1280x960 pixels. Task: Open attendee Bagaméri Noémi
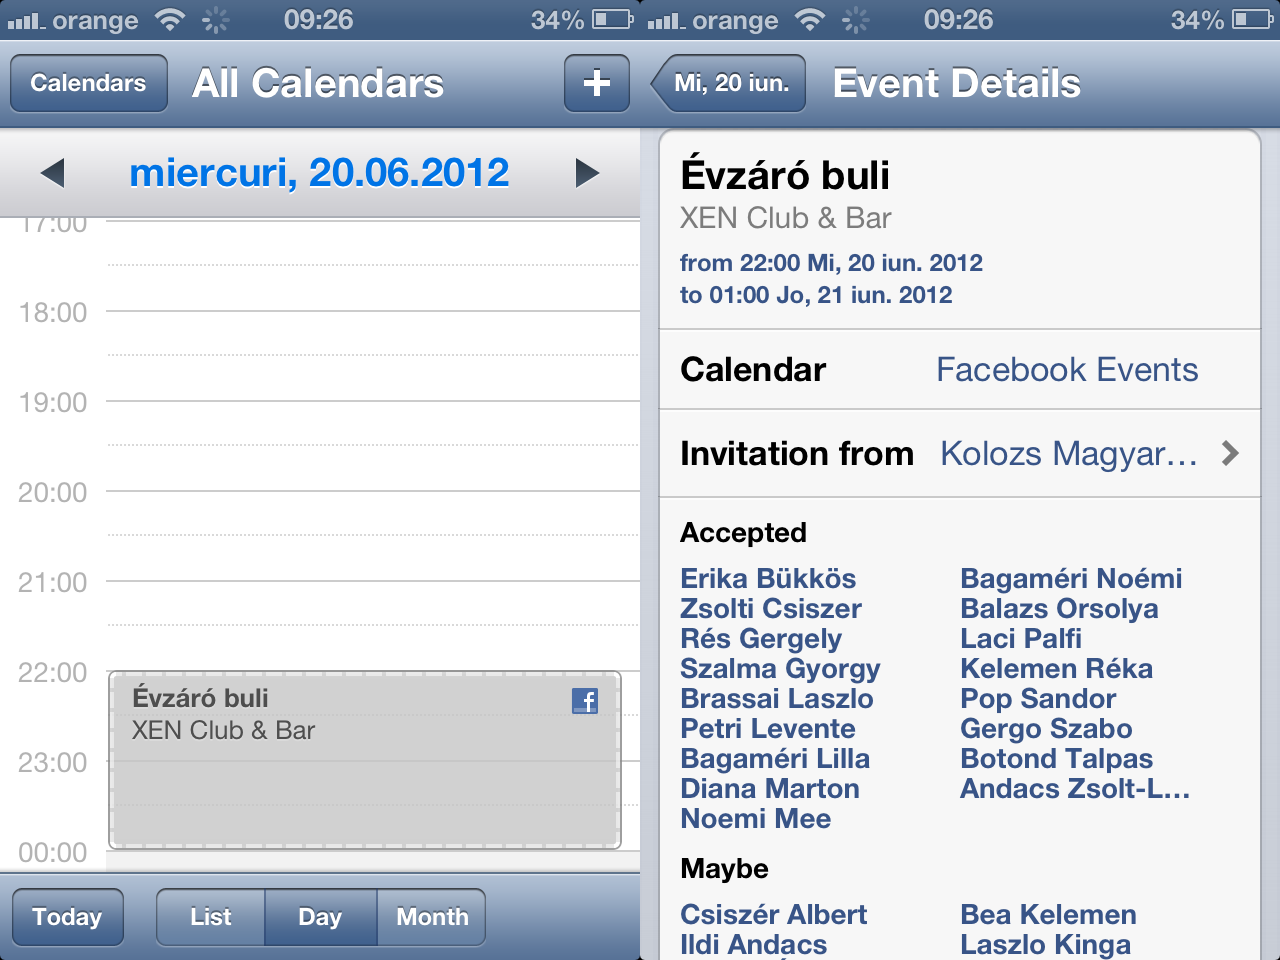point(1071,579)
